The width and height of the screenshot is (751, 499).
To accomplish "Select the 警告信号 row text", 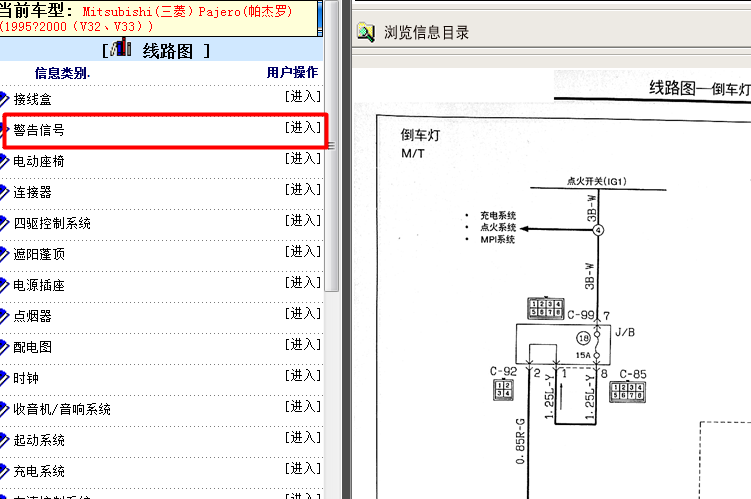I will click(x=39, y=130).
